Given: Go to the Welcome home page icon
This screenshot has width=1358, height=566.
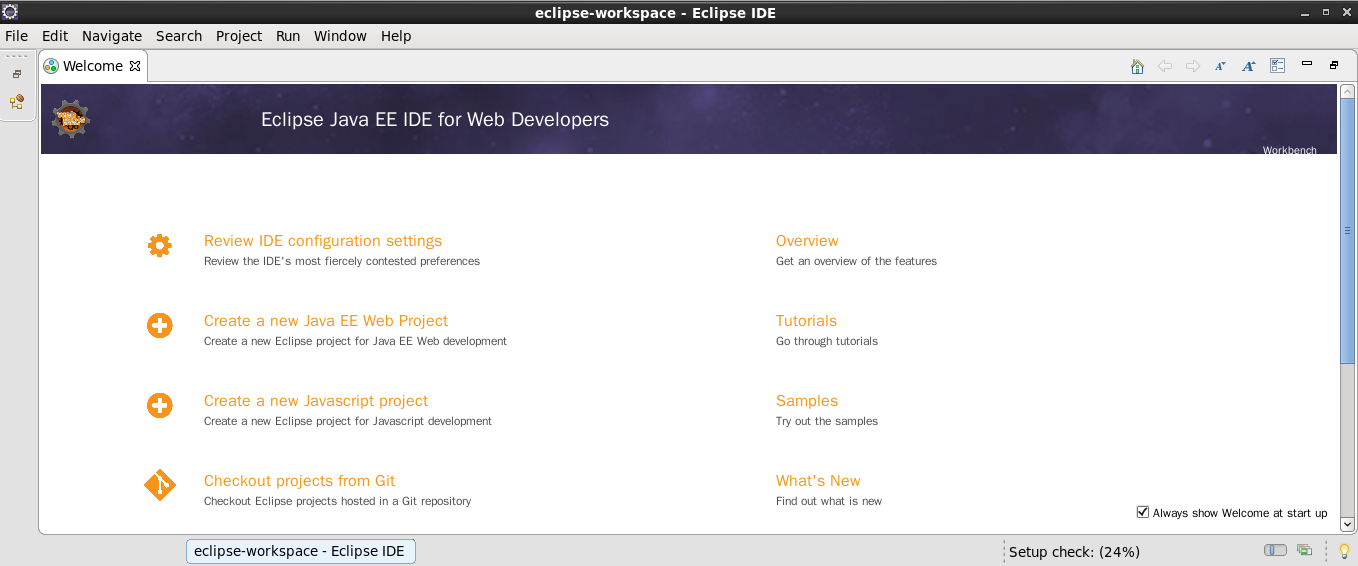Looking at the screenshot, I should 1137,66.
